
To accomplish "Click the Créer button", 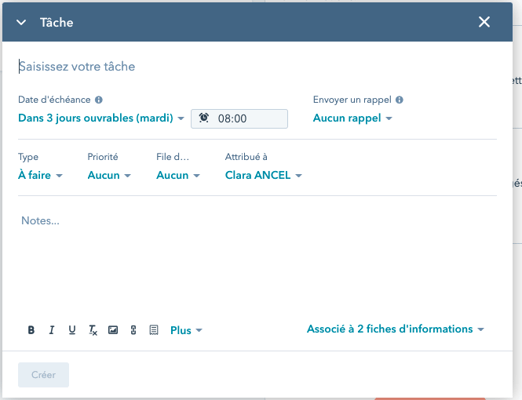I will pos(43,375).
